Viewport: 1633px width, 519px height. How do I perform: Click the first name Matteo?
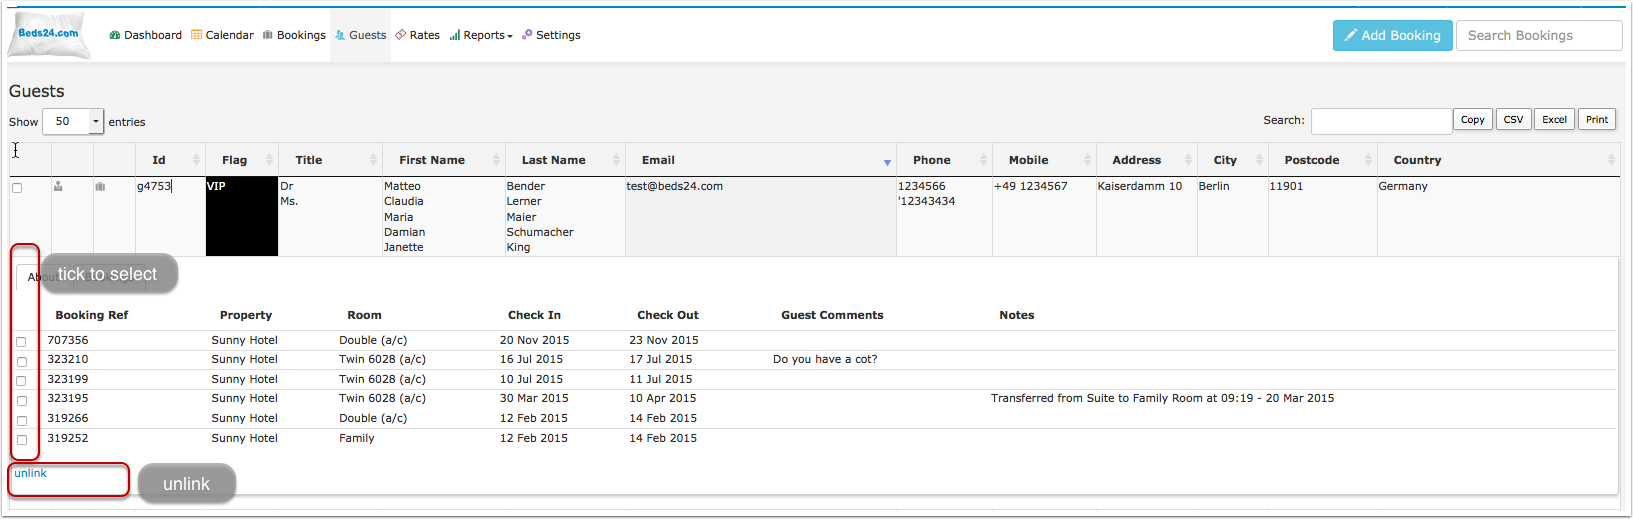click(x=402, y=186)
